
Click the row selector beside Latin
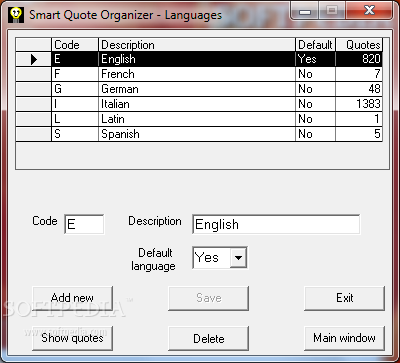point(34,119)
